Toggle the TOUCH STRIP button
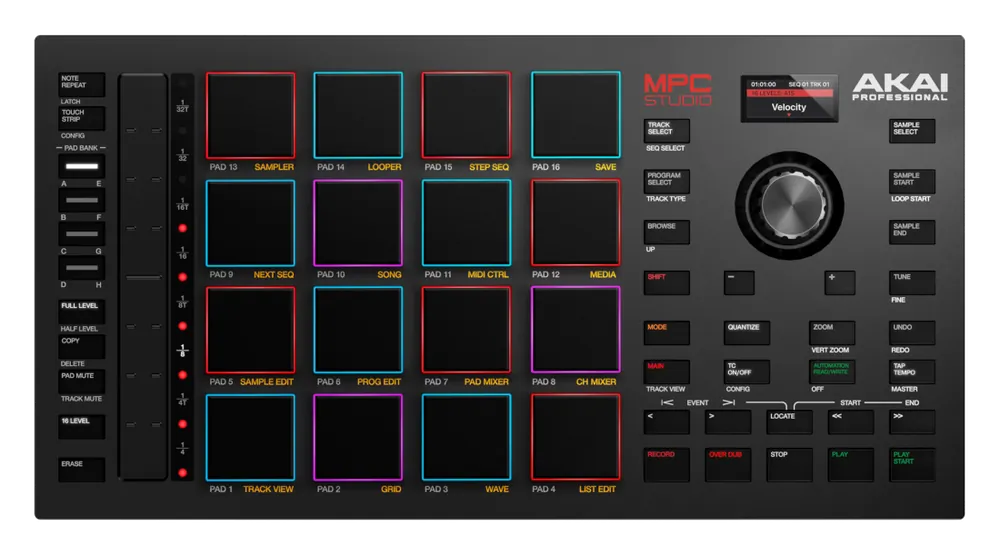The height and width of the screenshot is (555, 1000). tap(82, 118)
